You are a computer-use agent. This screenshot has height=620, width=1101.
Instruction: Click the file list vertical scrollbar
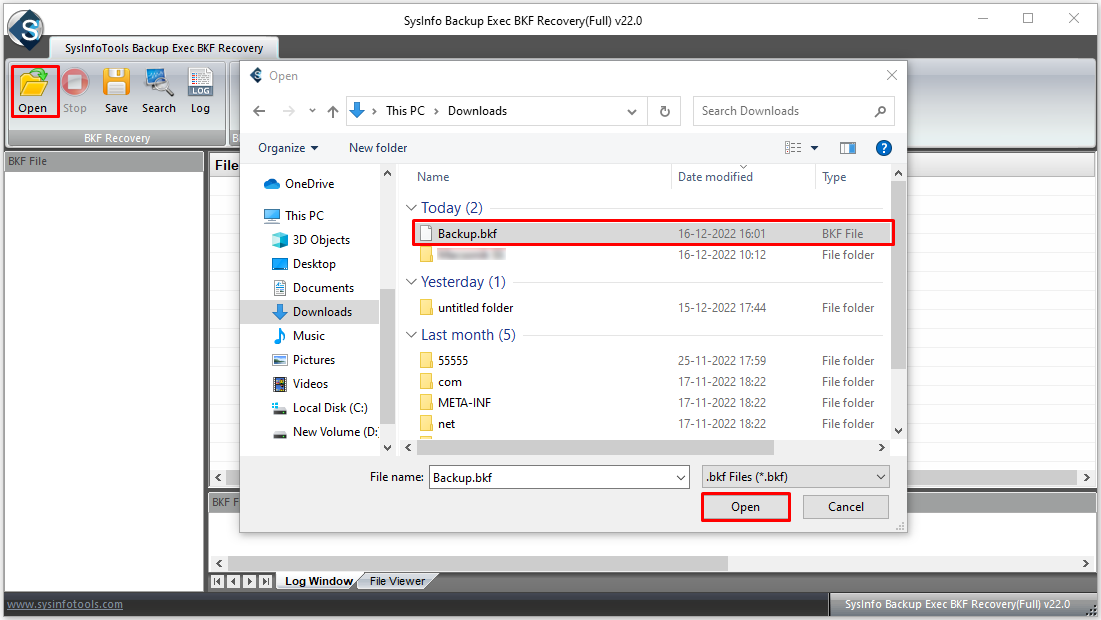pos(898,275)
